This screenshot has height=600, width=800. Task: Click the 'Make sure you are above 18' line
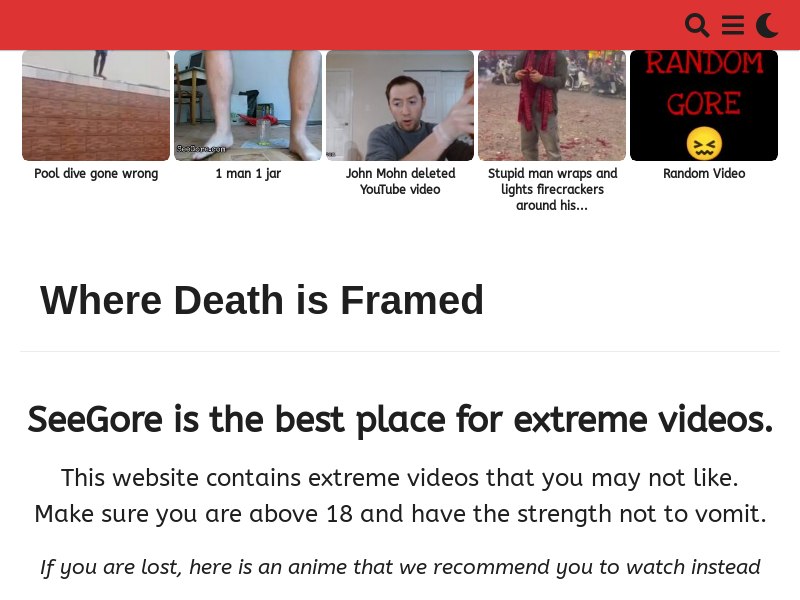(x=400, y=514)
